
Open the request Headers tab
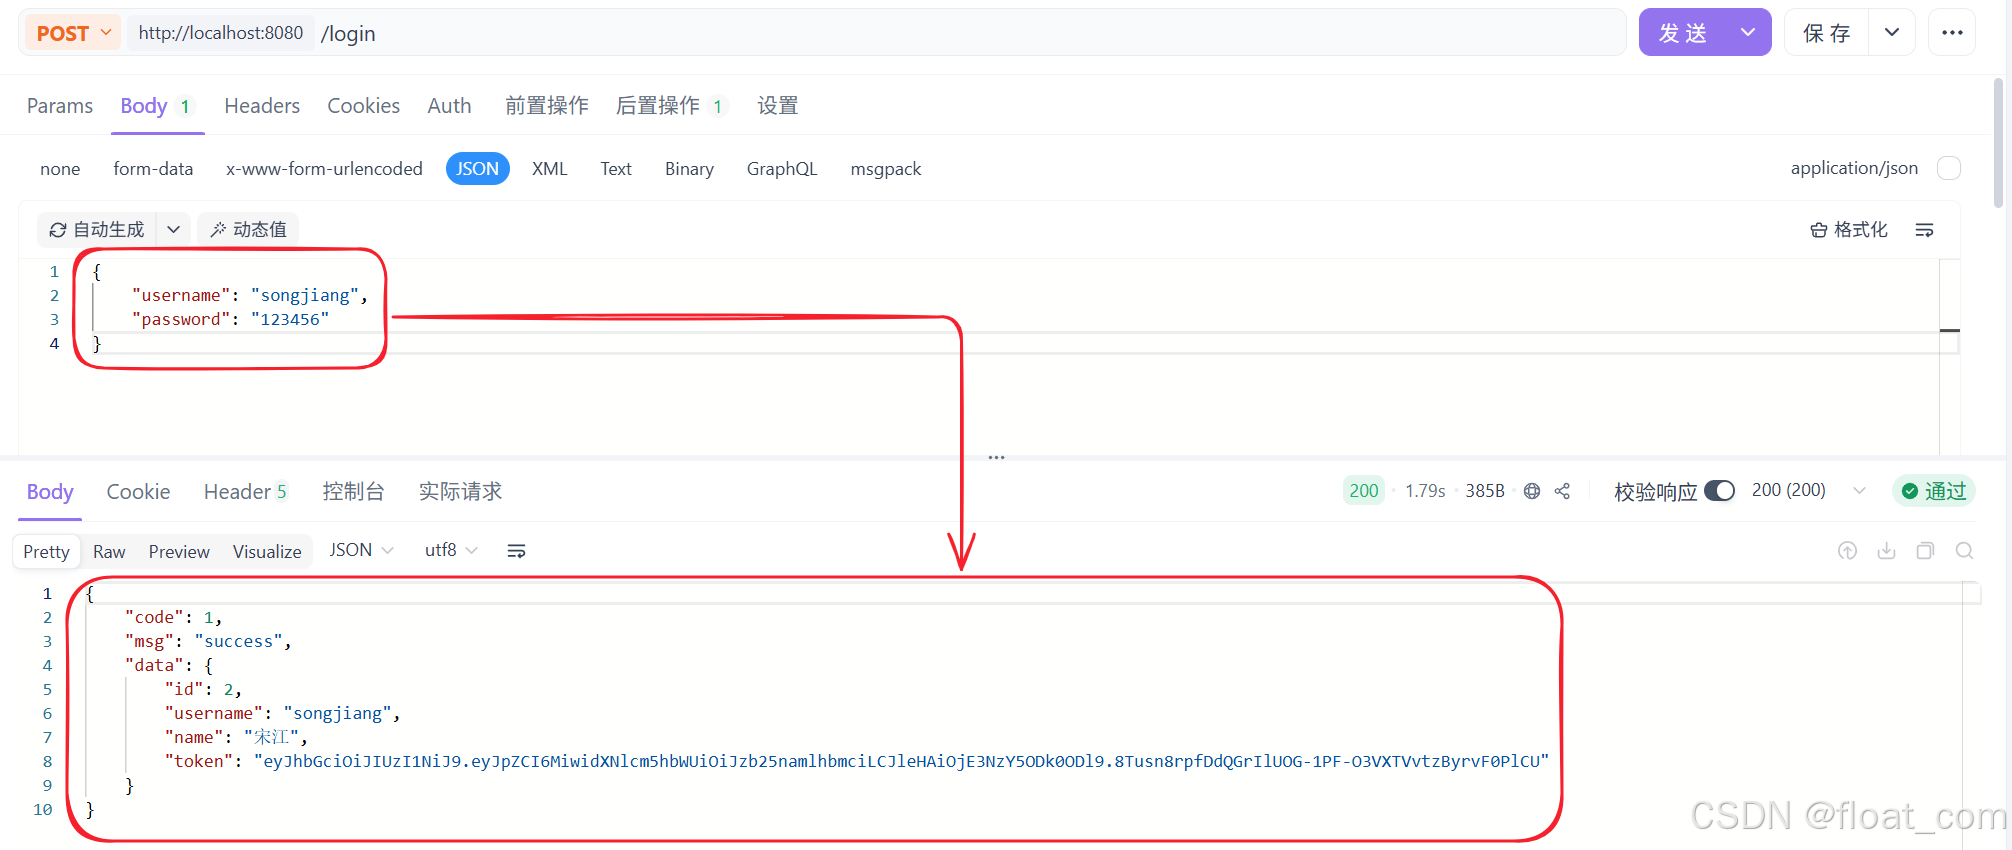262,106
